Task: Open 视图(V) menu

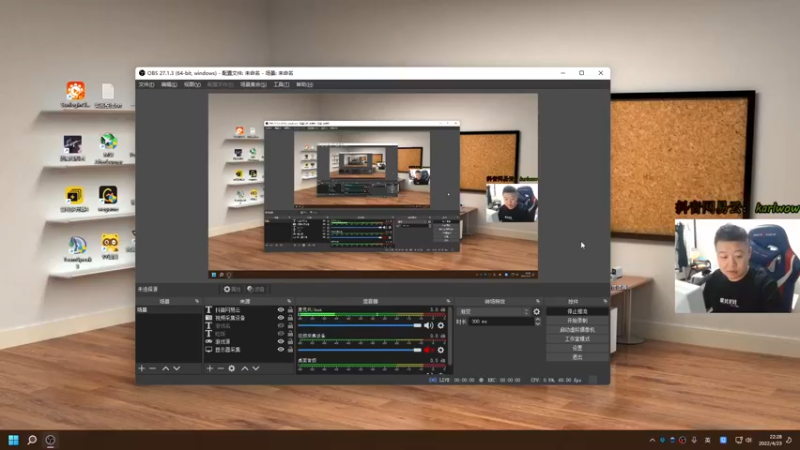Action: (192, 85)
